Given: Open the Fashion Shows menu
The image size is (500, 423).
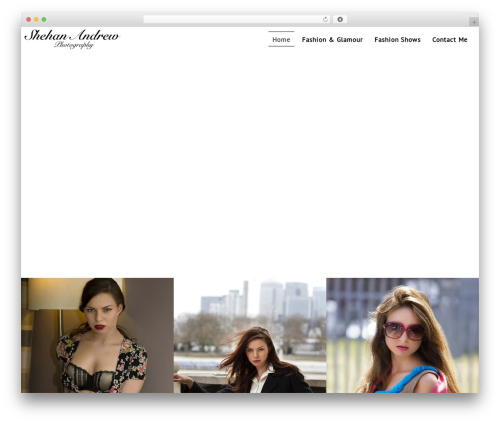Looking at the screenshot, I should pos(397,40).
